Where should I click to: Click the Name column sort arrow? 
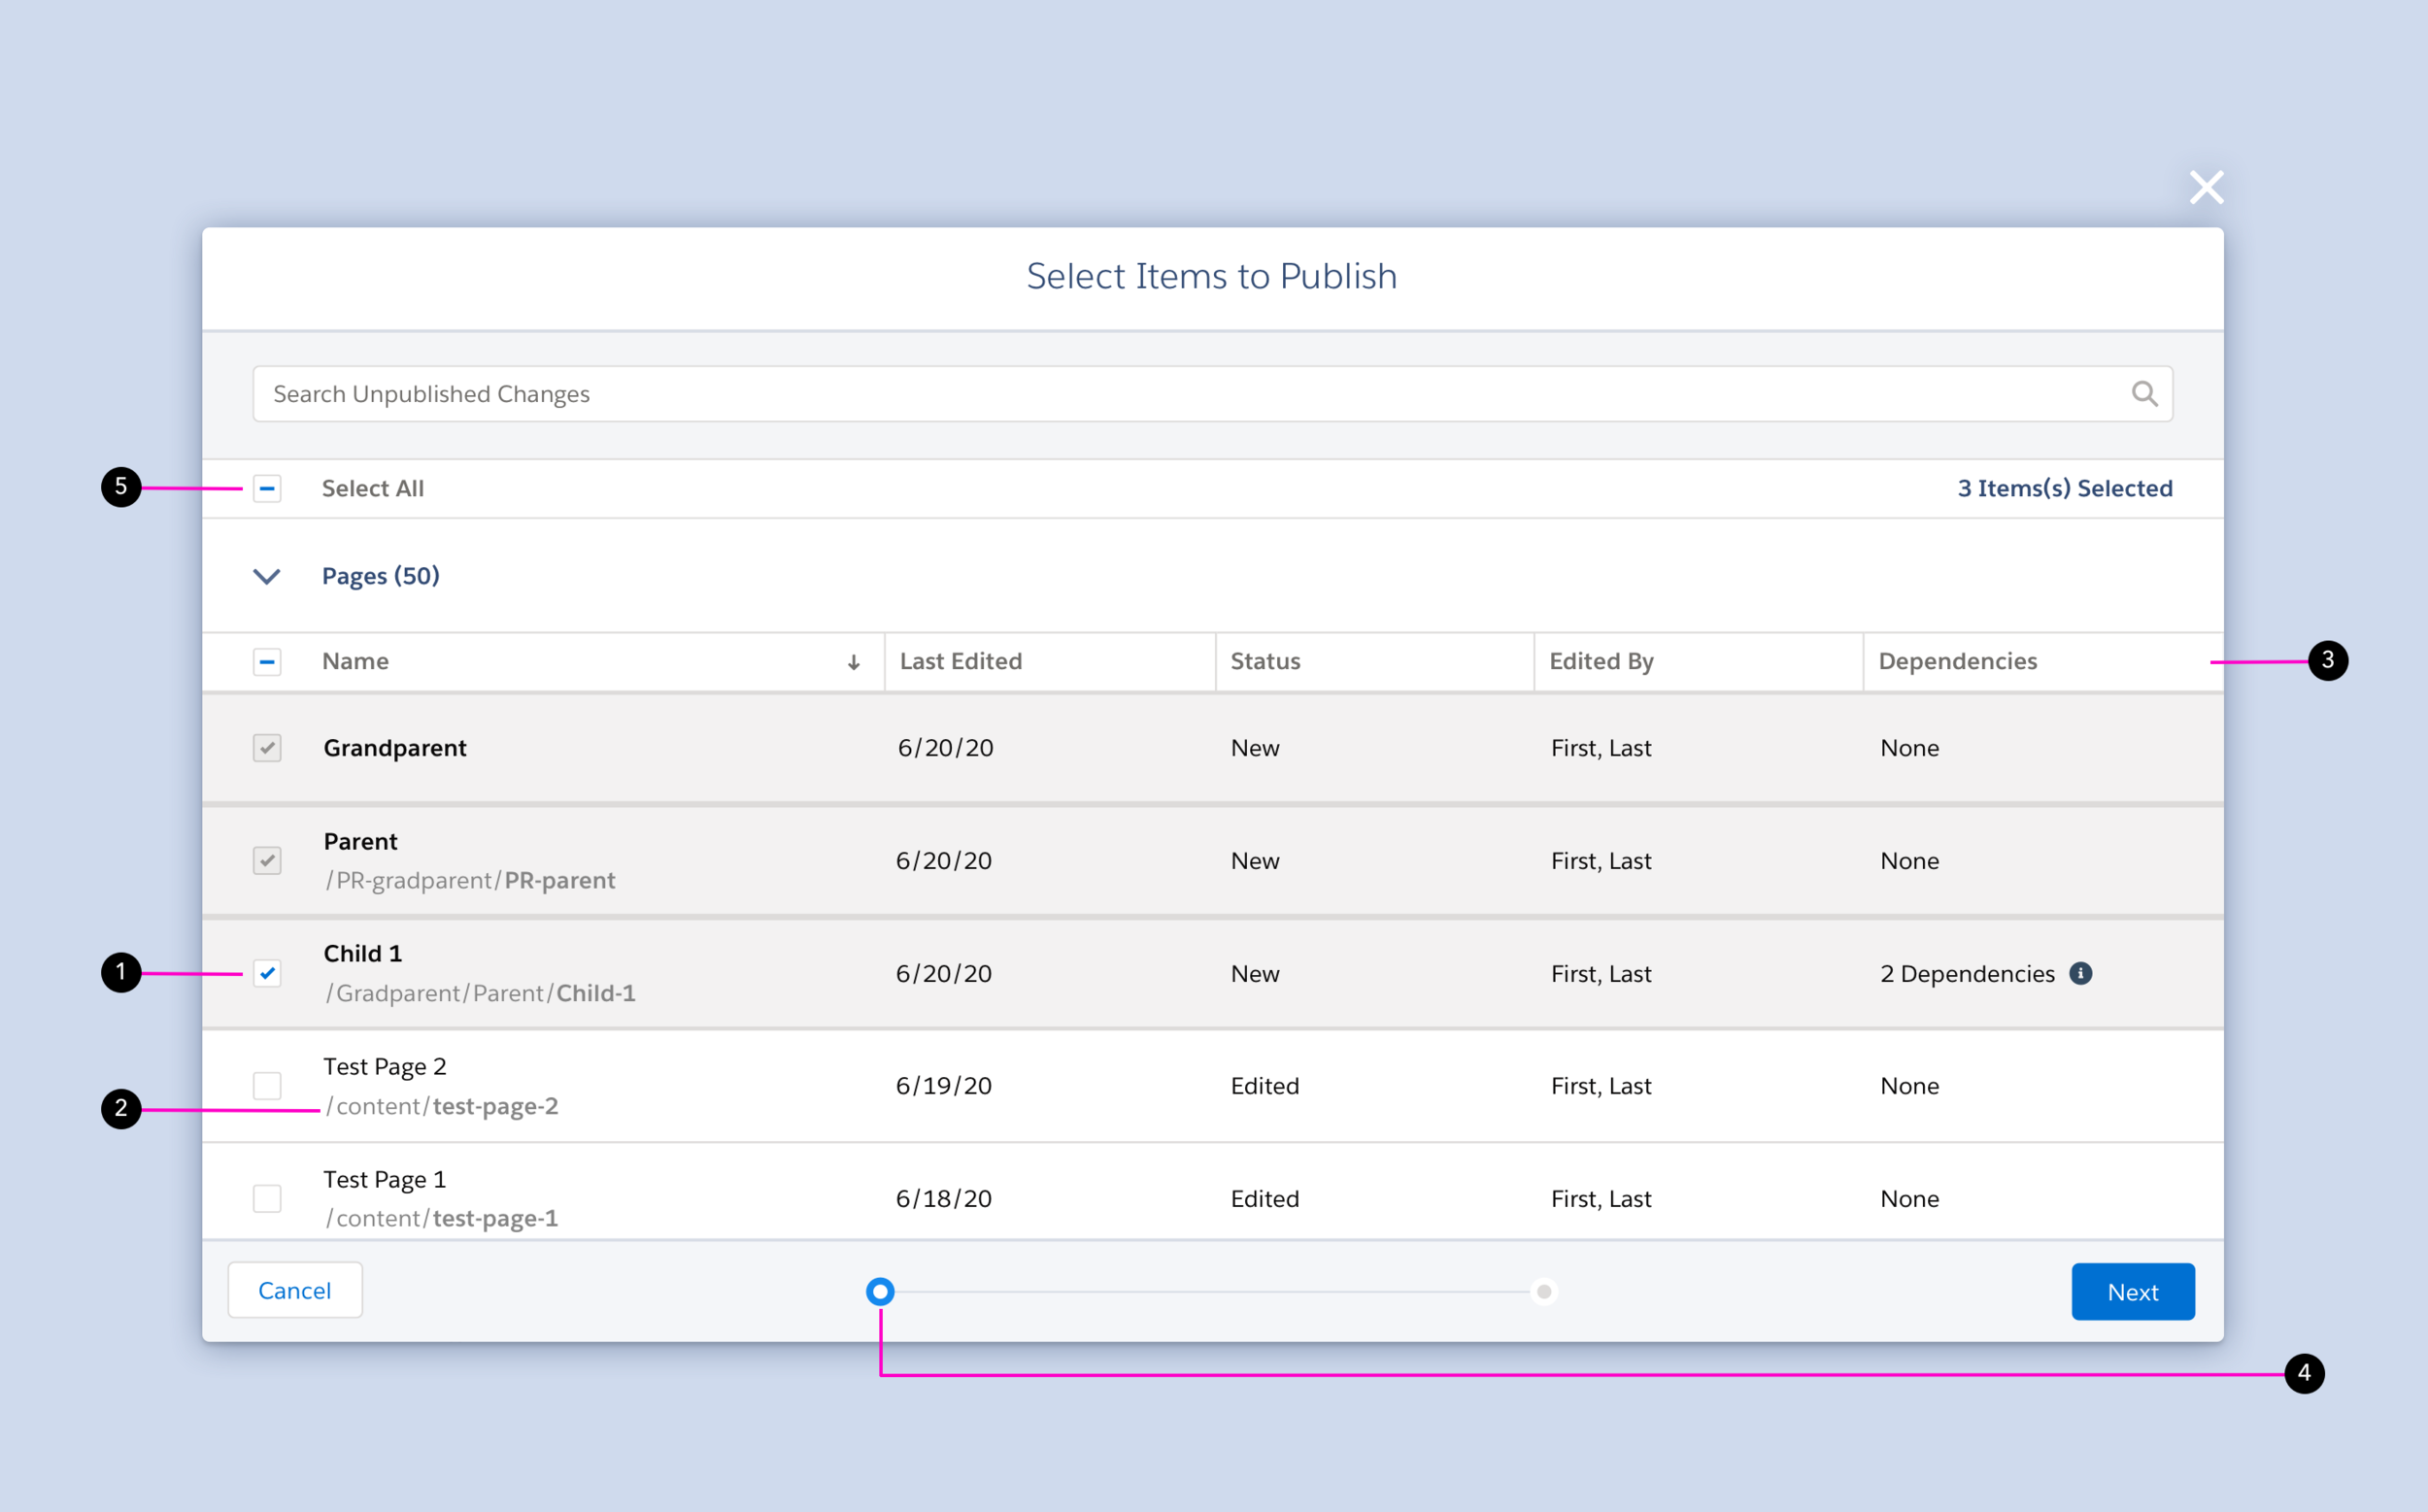pos(853,662)
